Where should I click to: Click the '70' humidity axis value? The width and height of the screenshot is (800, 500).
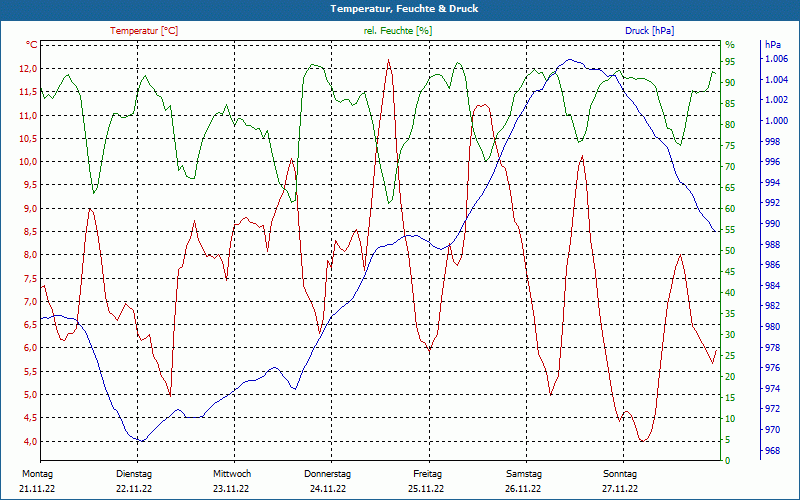[730, 167]
